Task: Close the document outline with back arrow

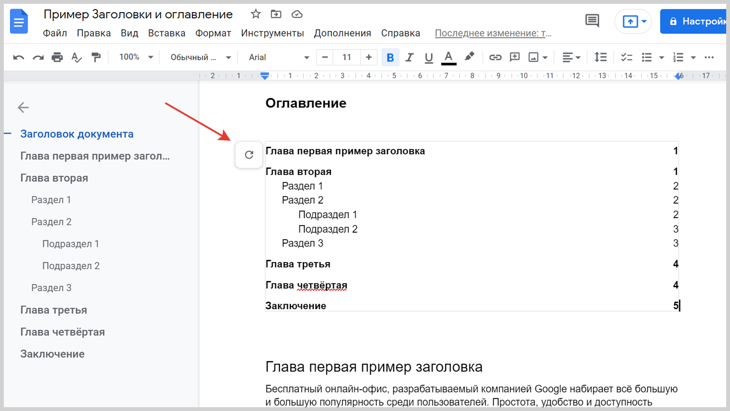Action: [x=23, y=108]
